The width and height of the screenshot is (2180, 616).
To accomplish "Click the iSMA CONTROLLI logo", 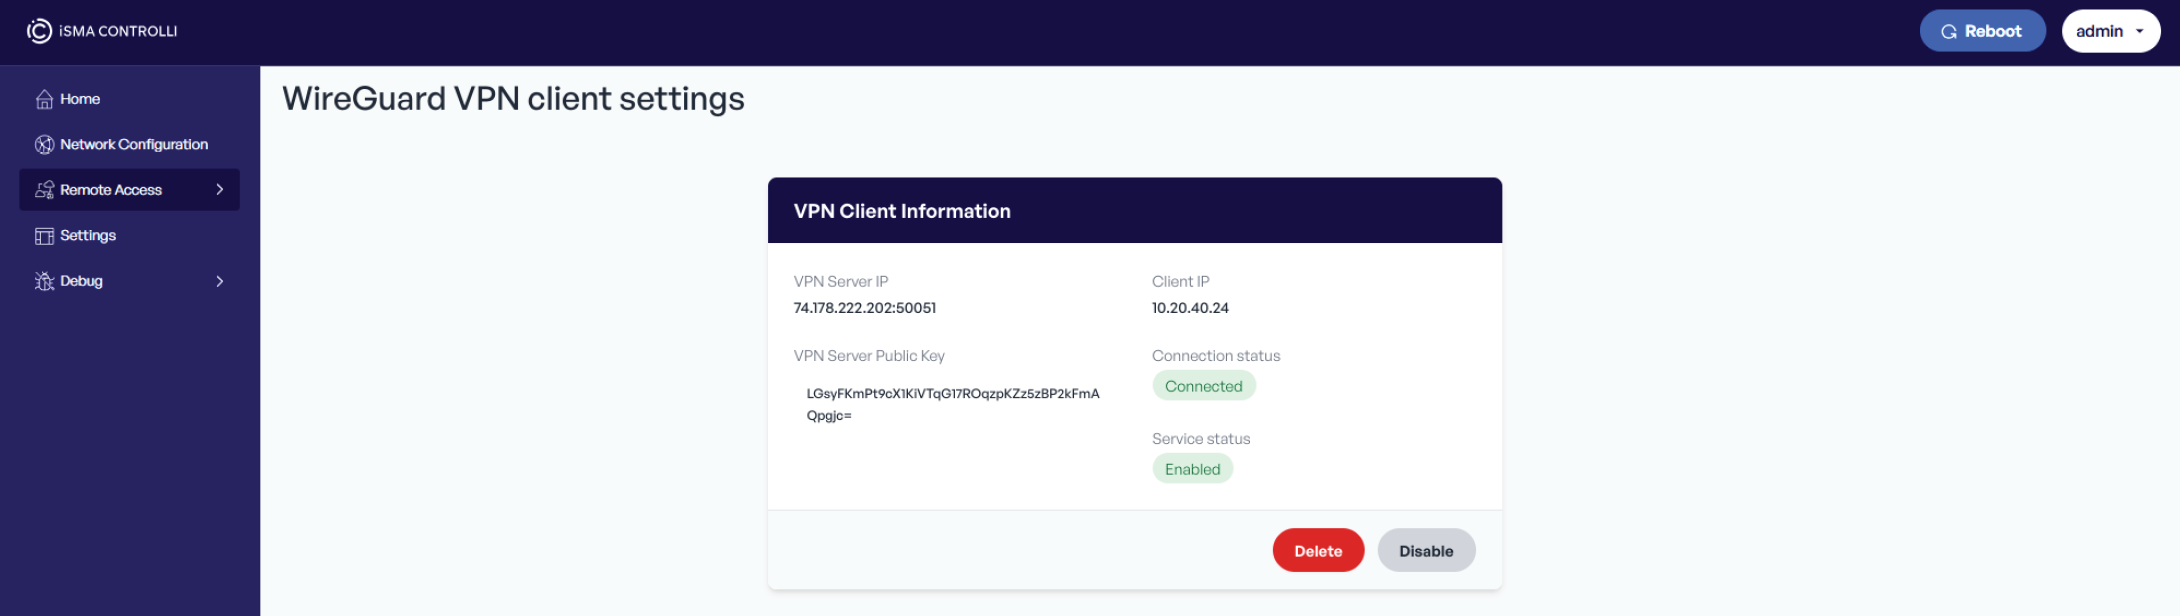I will [102, 31].
